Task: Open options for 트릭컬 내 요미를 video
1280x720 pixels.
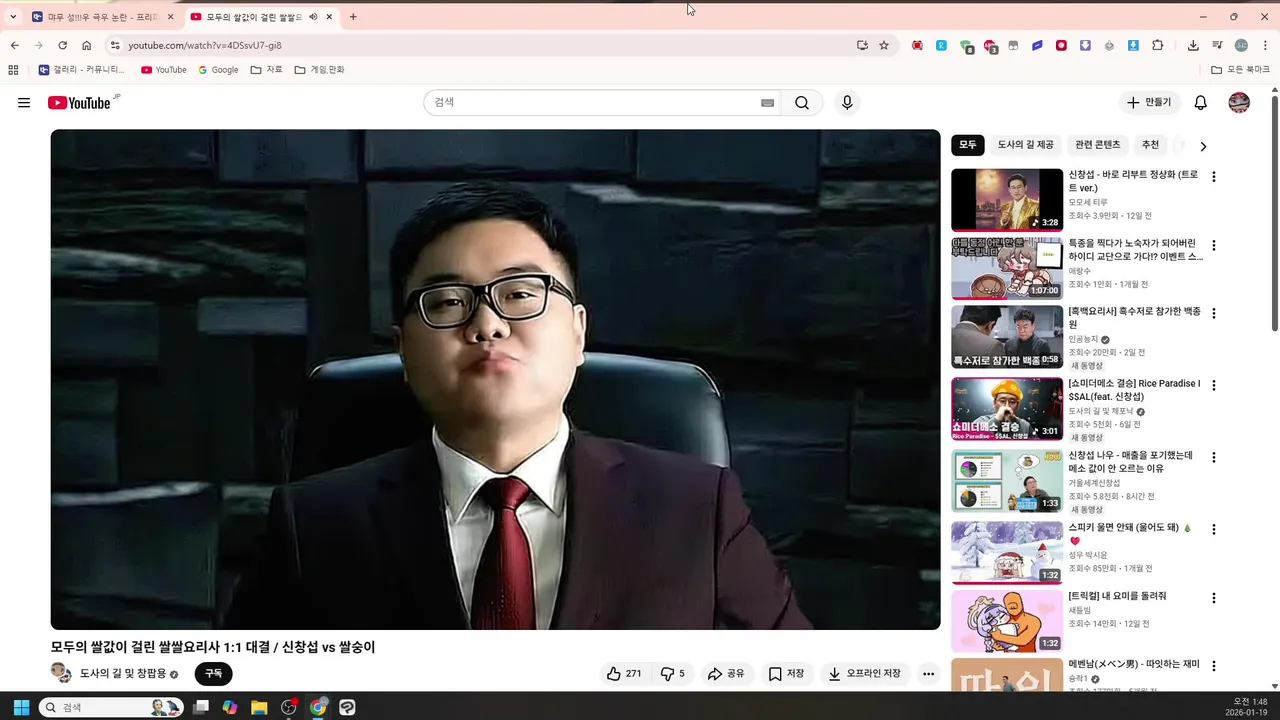Action: 1214,598
